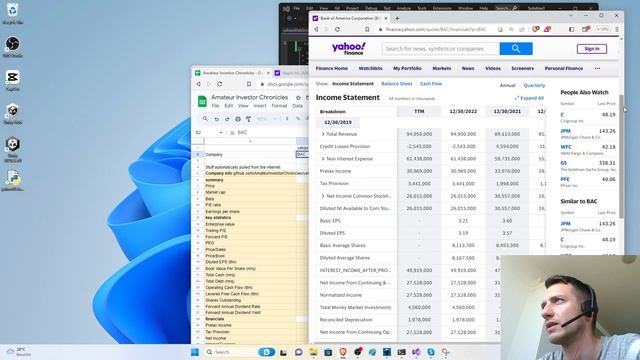Open Watchlists in Yahoo navigation
The height and width of the screenshot is (360, 640).
click(370, 69)
